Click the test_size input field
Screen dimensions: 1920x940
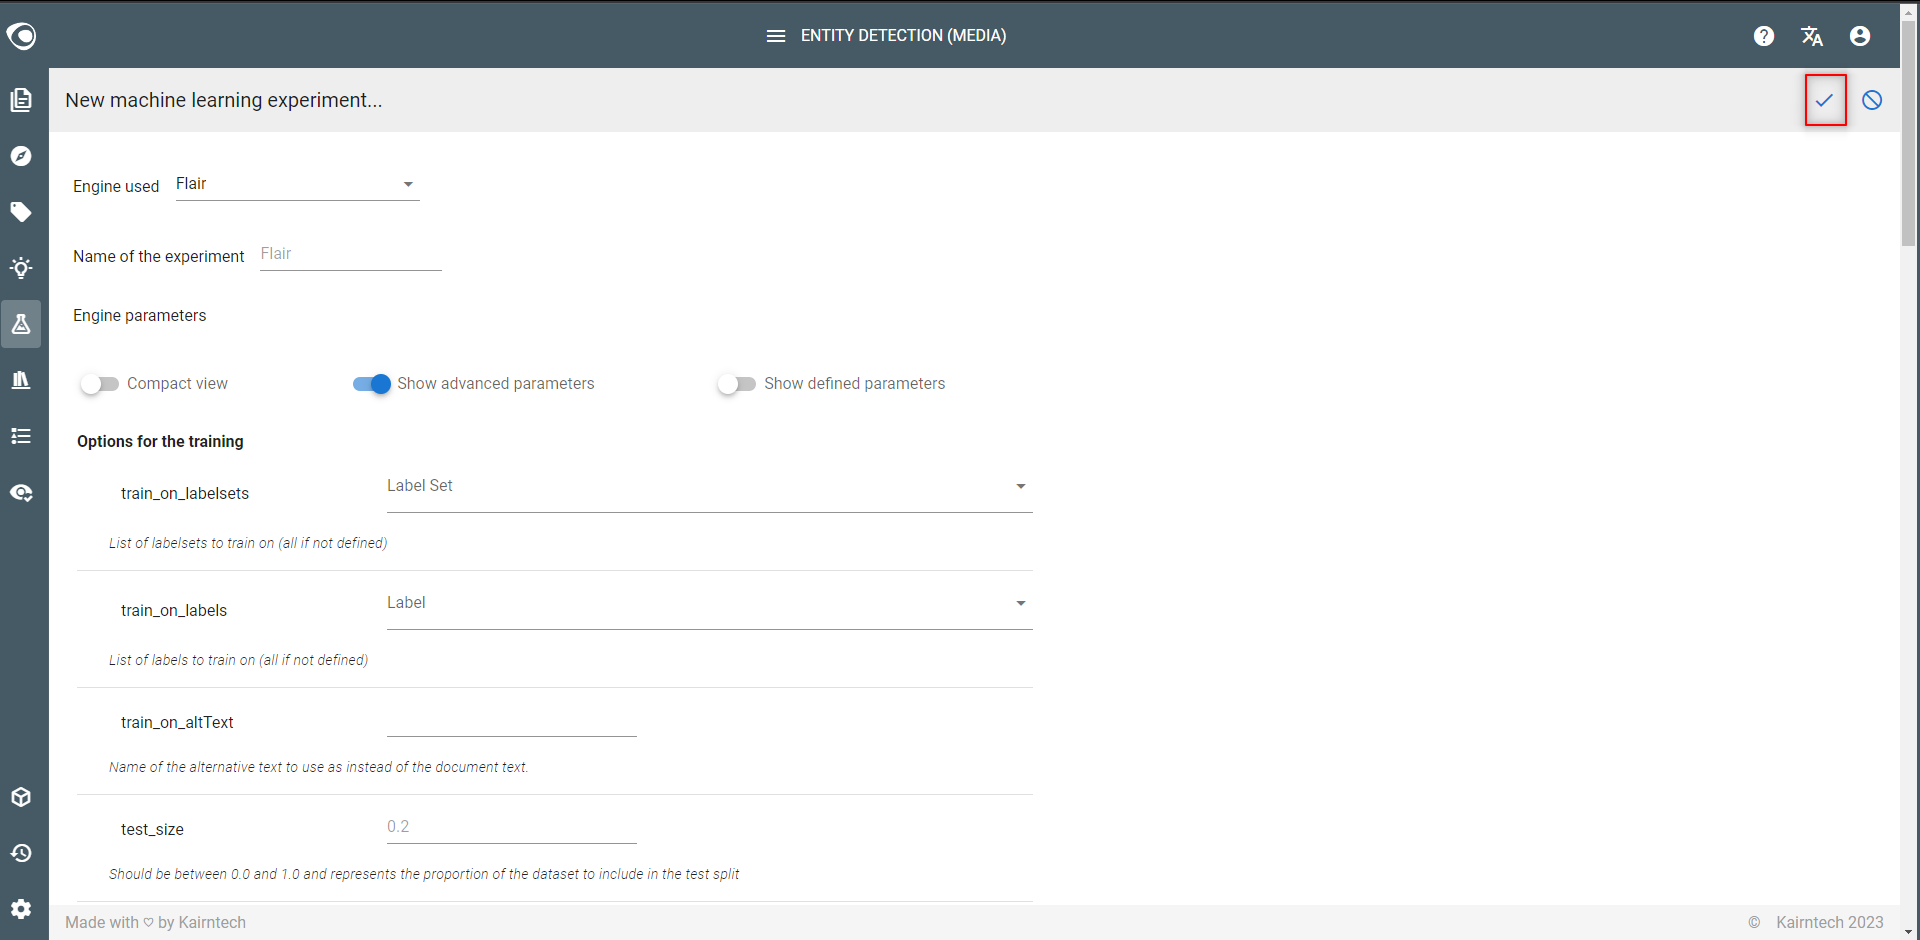pyautogui.click(x=512, y=828)
